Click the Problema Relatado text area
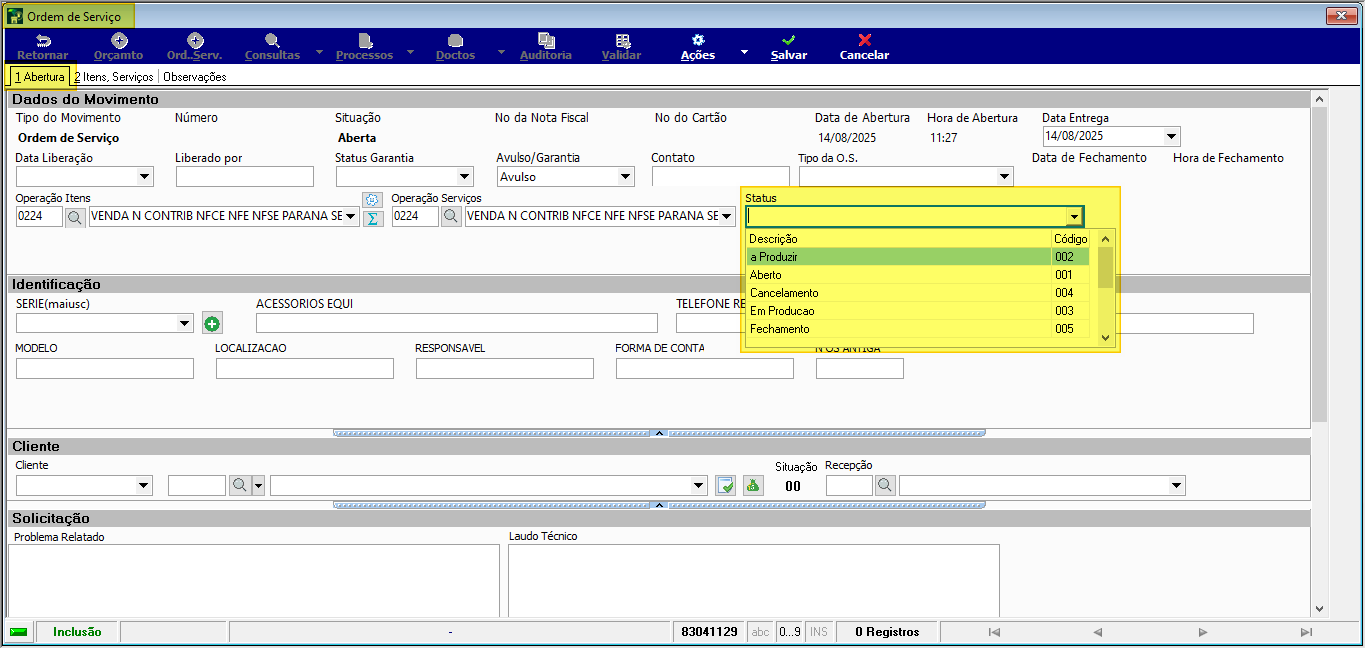 pos(254,581)
